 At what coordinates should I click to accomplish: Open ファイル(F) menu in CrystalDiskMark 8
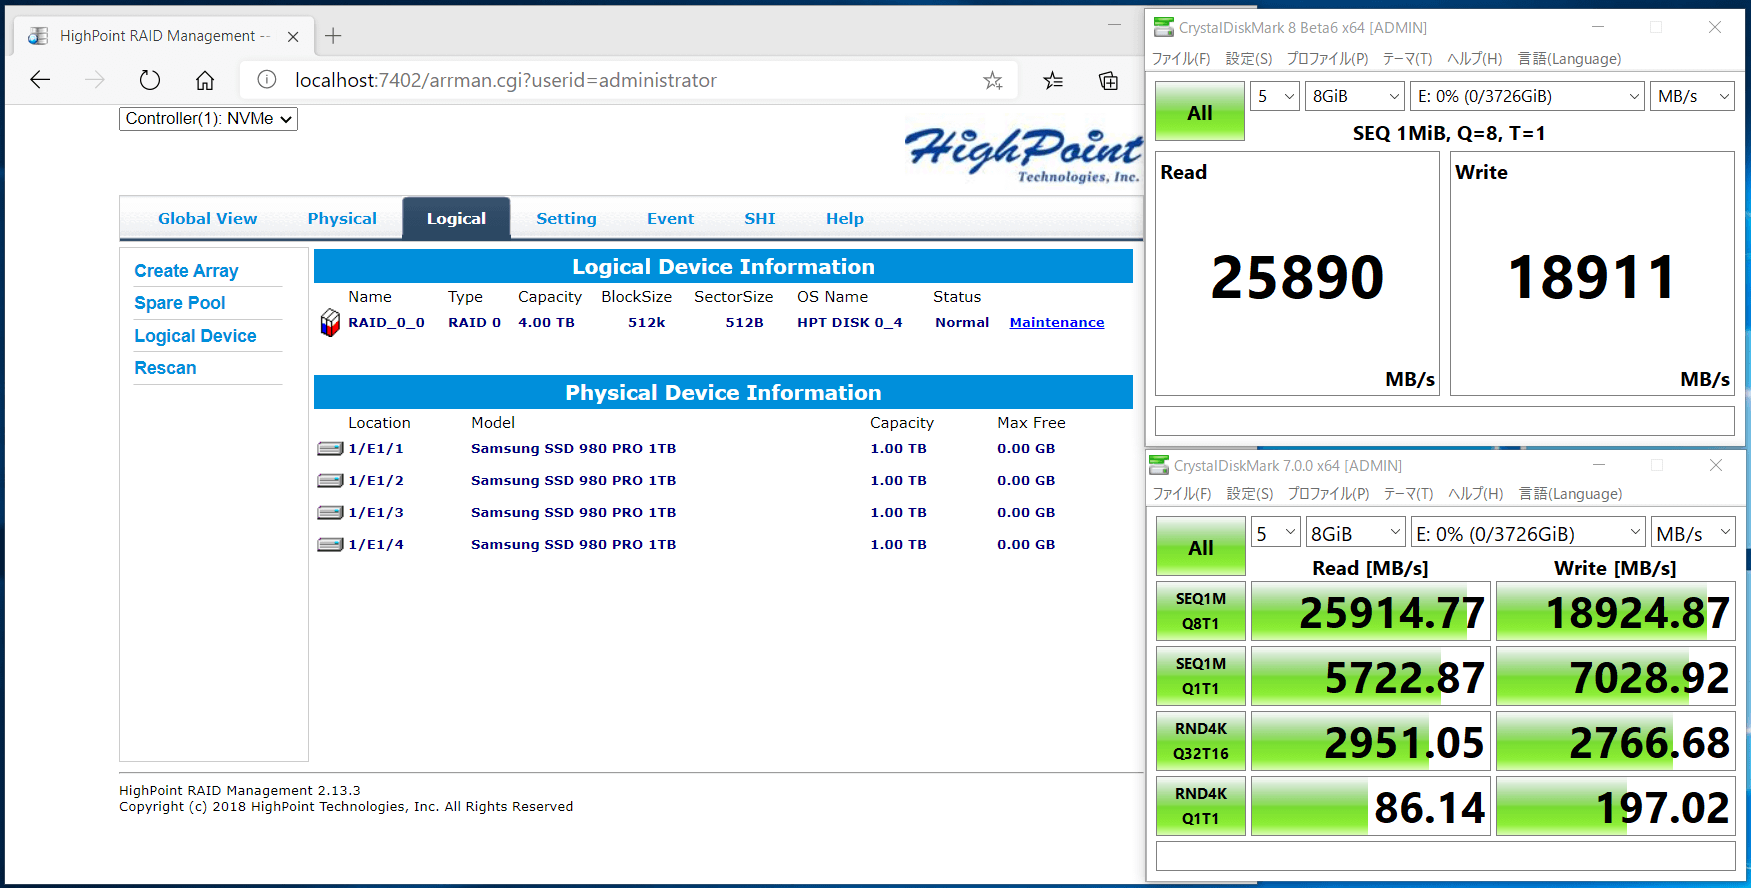point(1181,59)
